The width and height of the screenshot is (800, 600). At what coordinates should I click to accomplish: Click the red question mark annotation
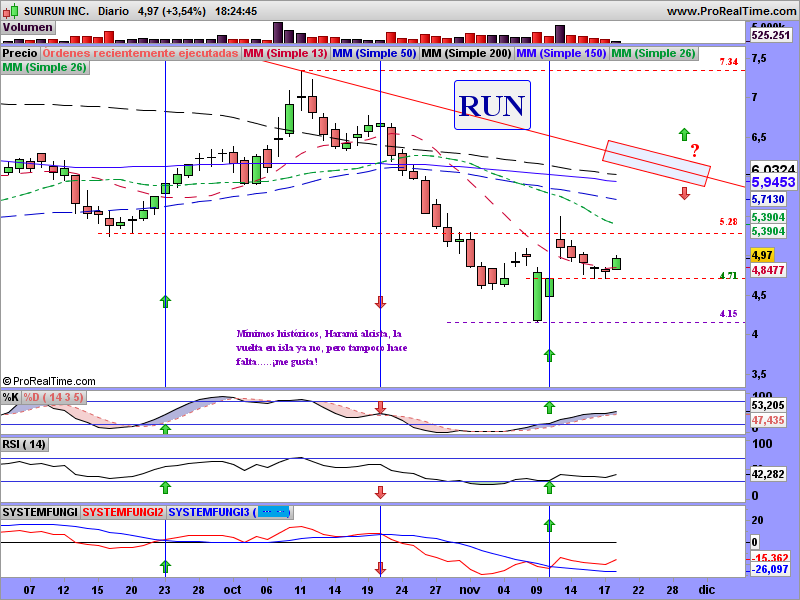coord(695,151)
